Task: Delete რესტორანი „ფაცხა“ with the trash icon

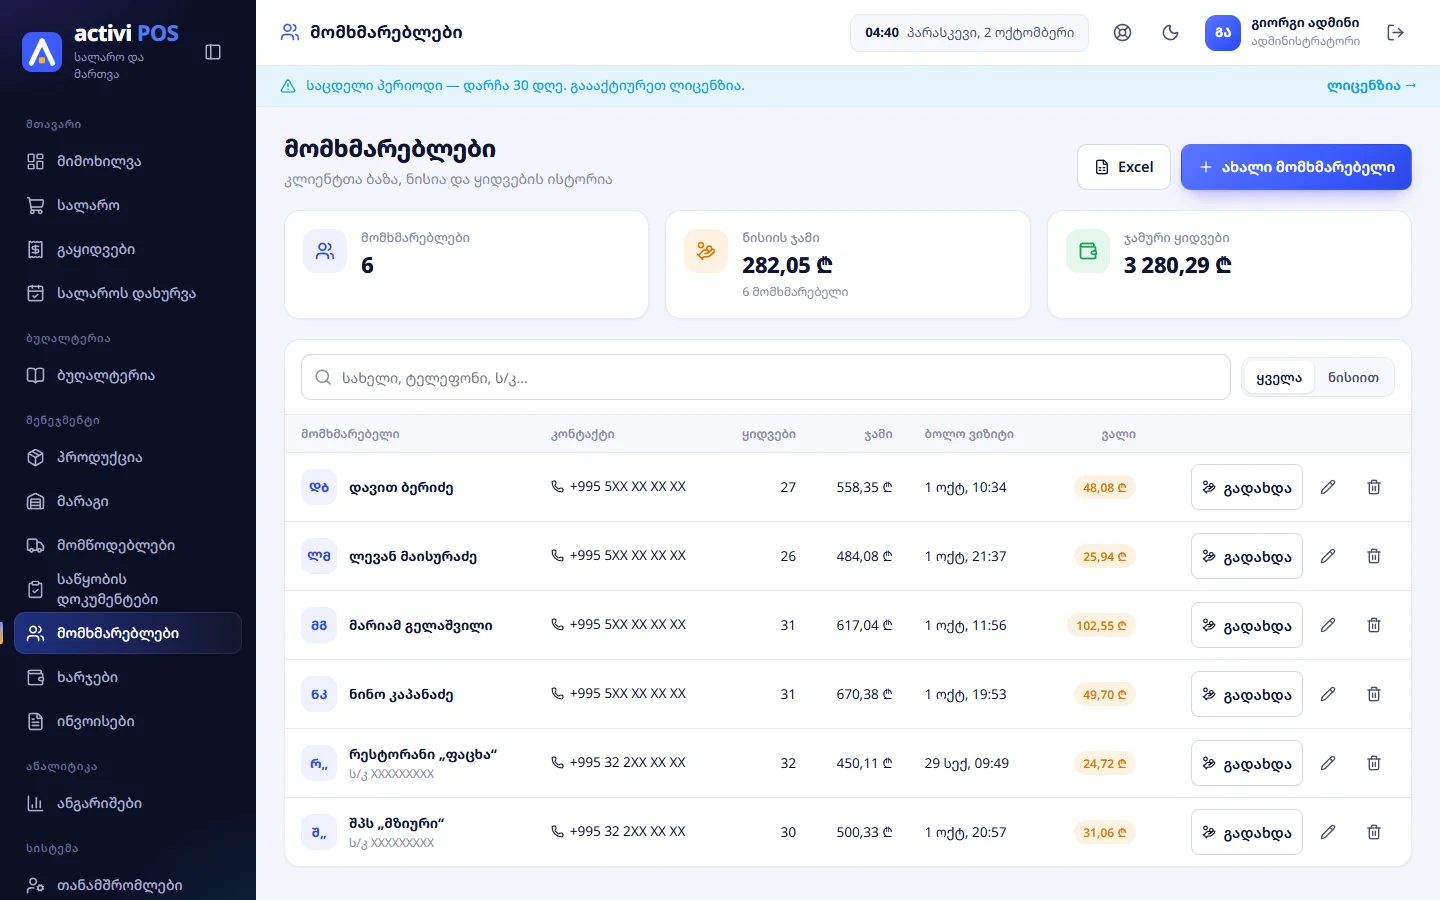Action: click(1374, 763)
